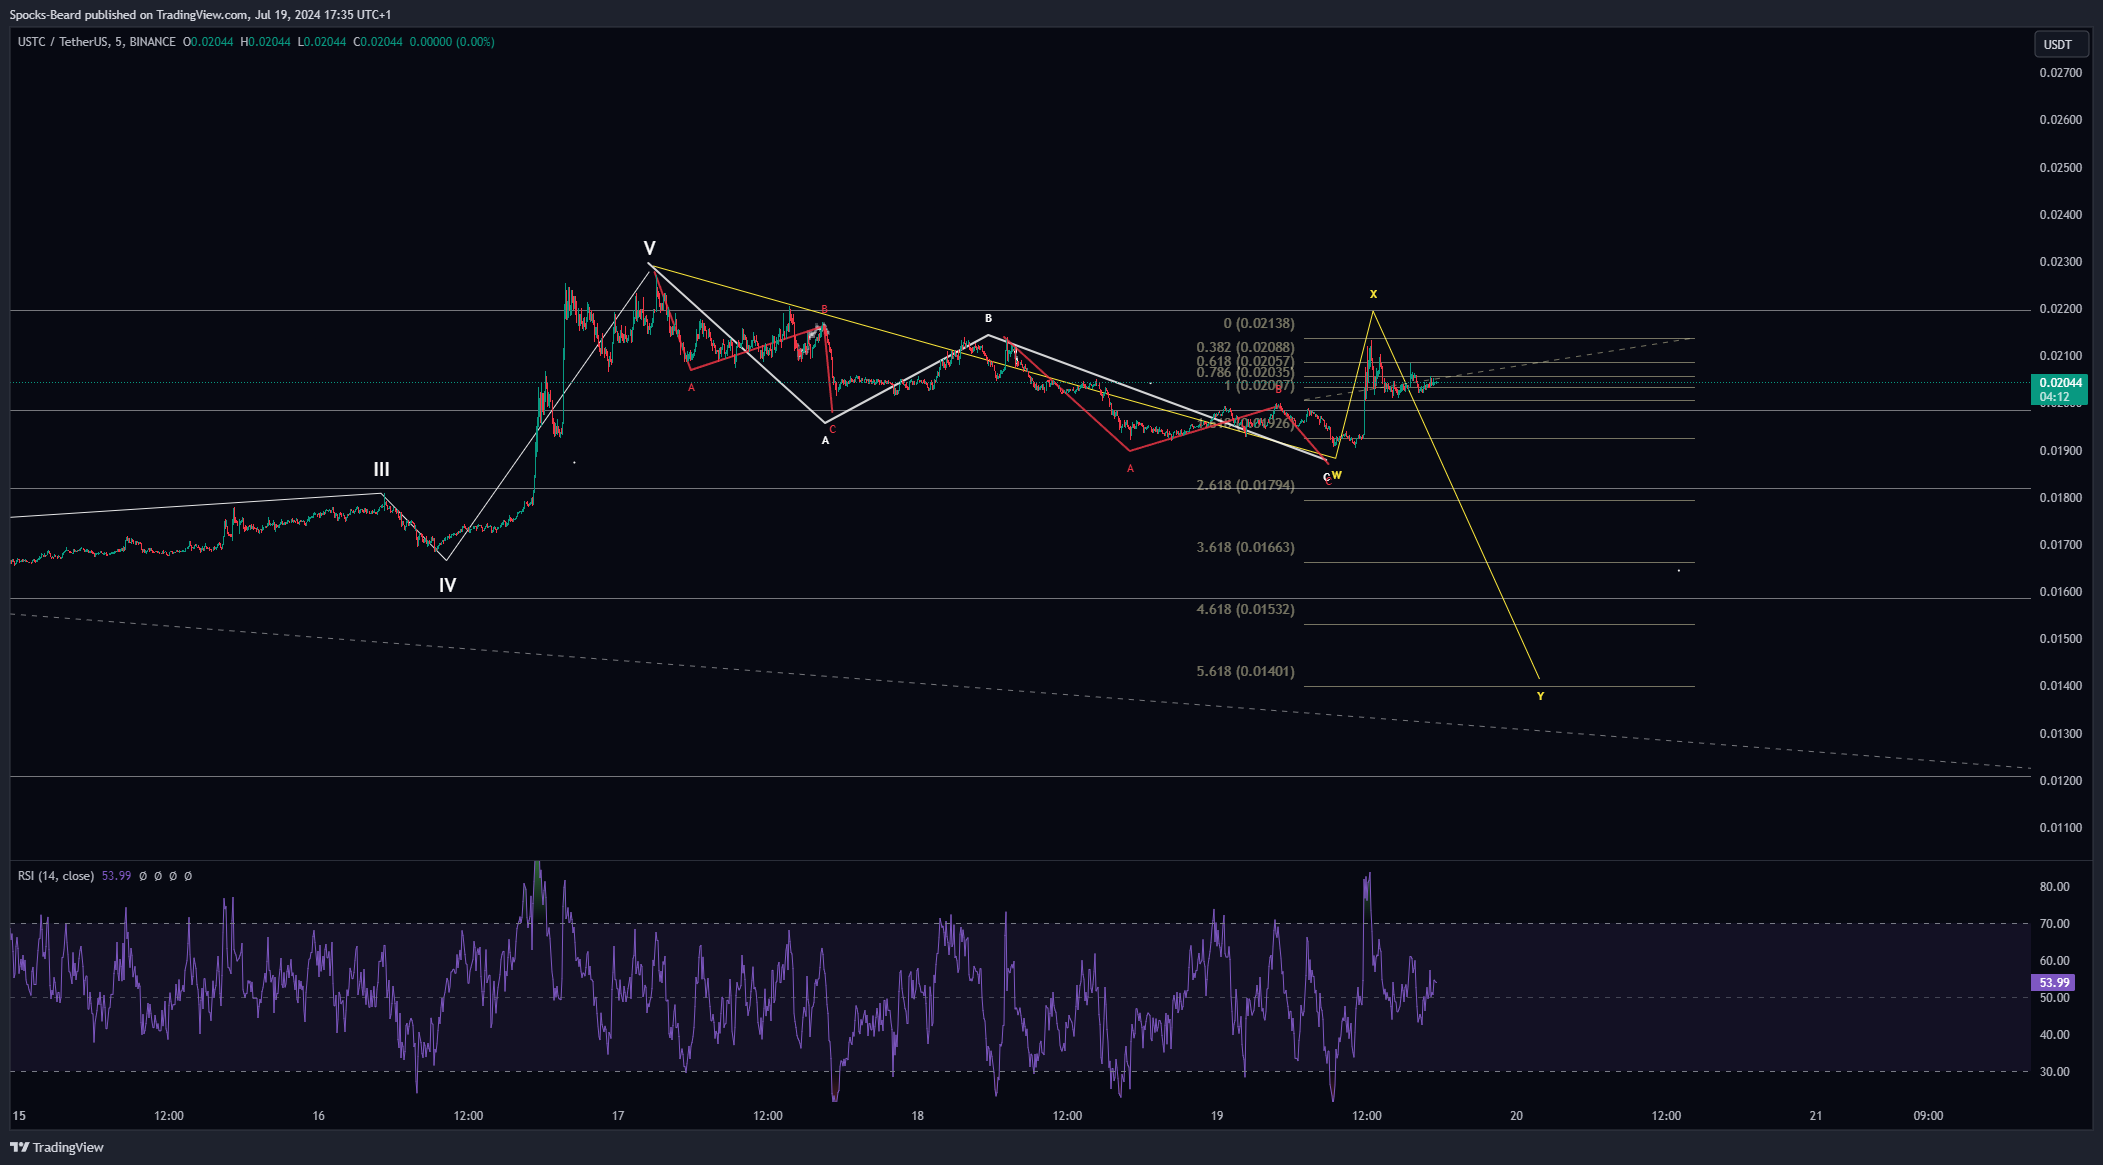
Task: Click the current price tag 0.02044
Action: (x=2060, y=389)
